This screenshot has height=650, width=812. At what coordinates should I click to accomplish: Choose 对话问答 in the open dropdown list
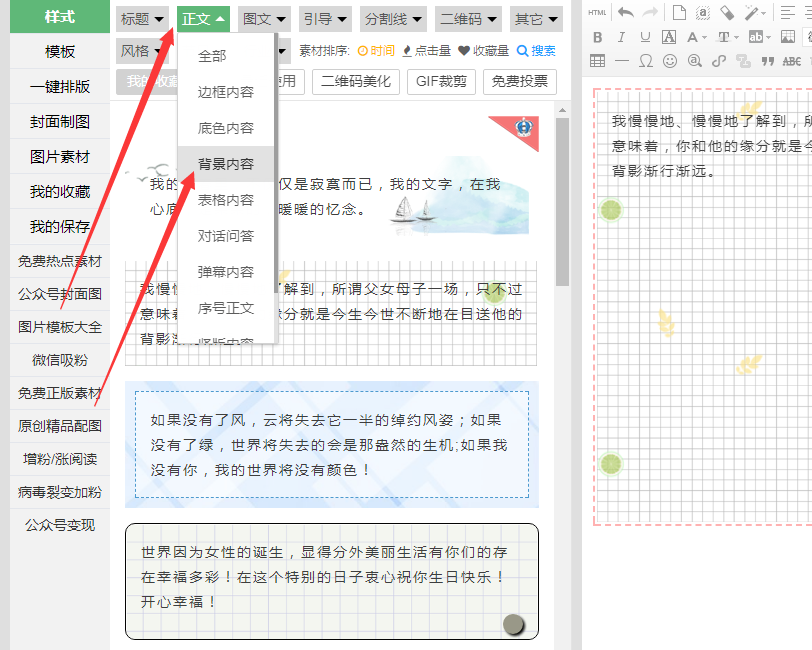click(x=225, y=236)
